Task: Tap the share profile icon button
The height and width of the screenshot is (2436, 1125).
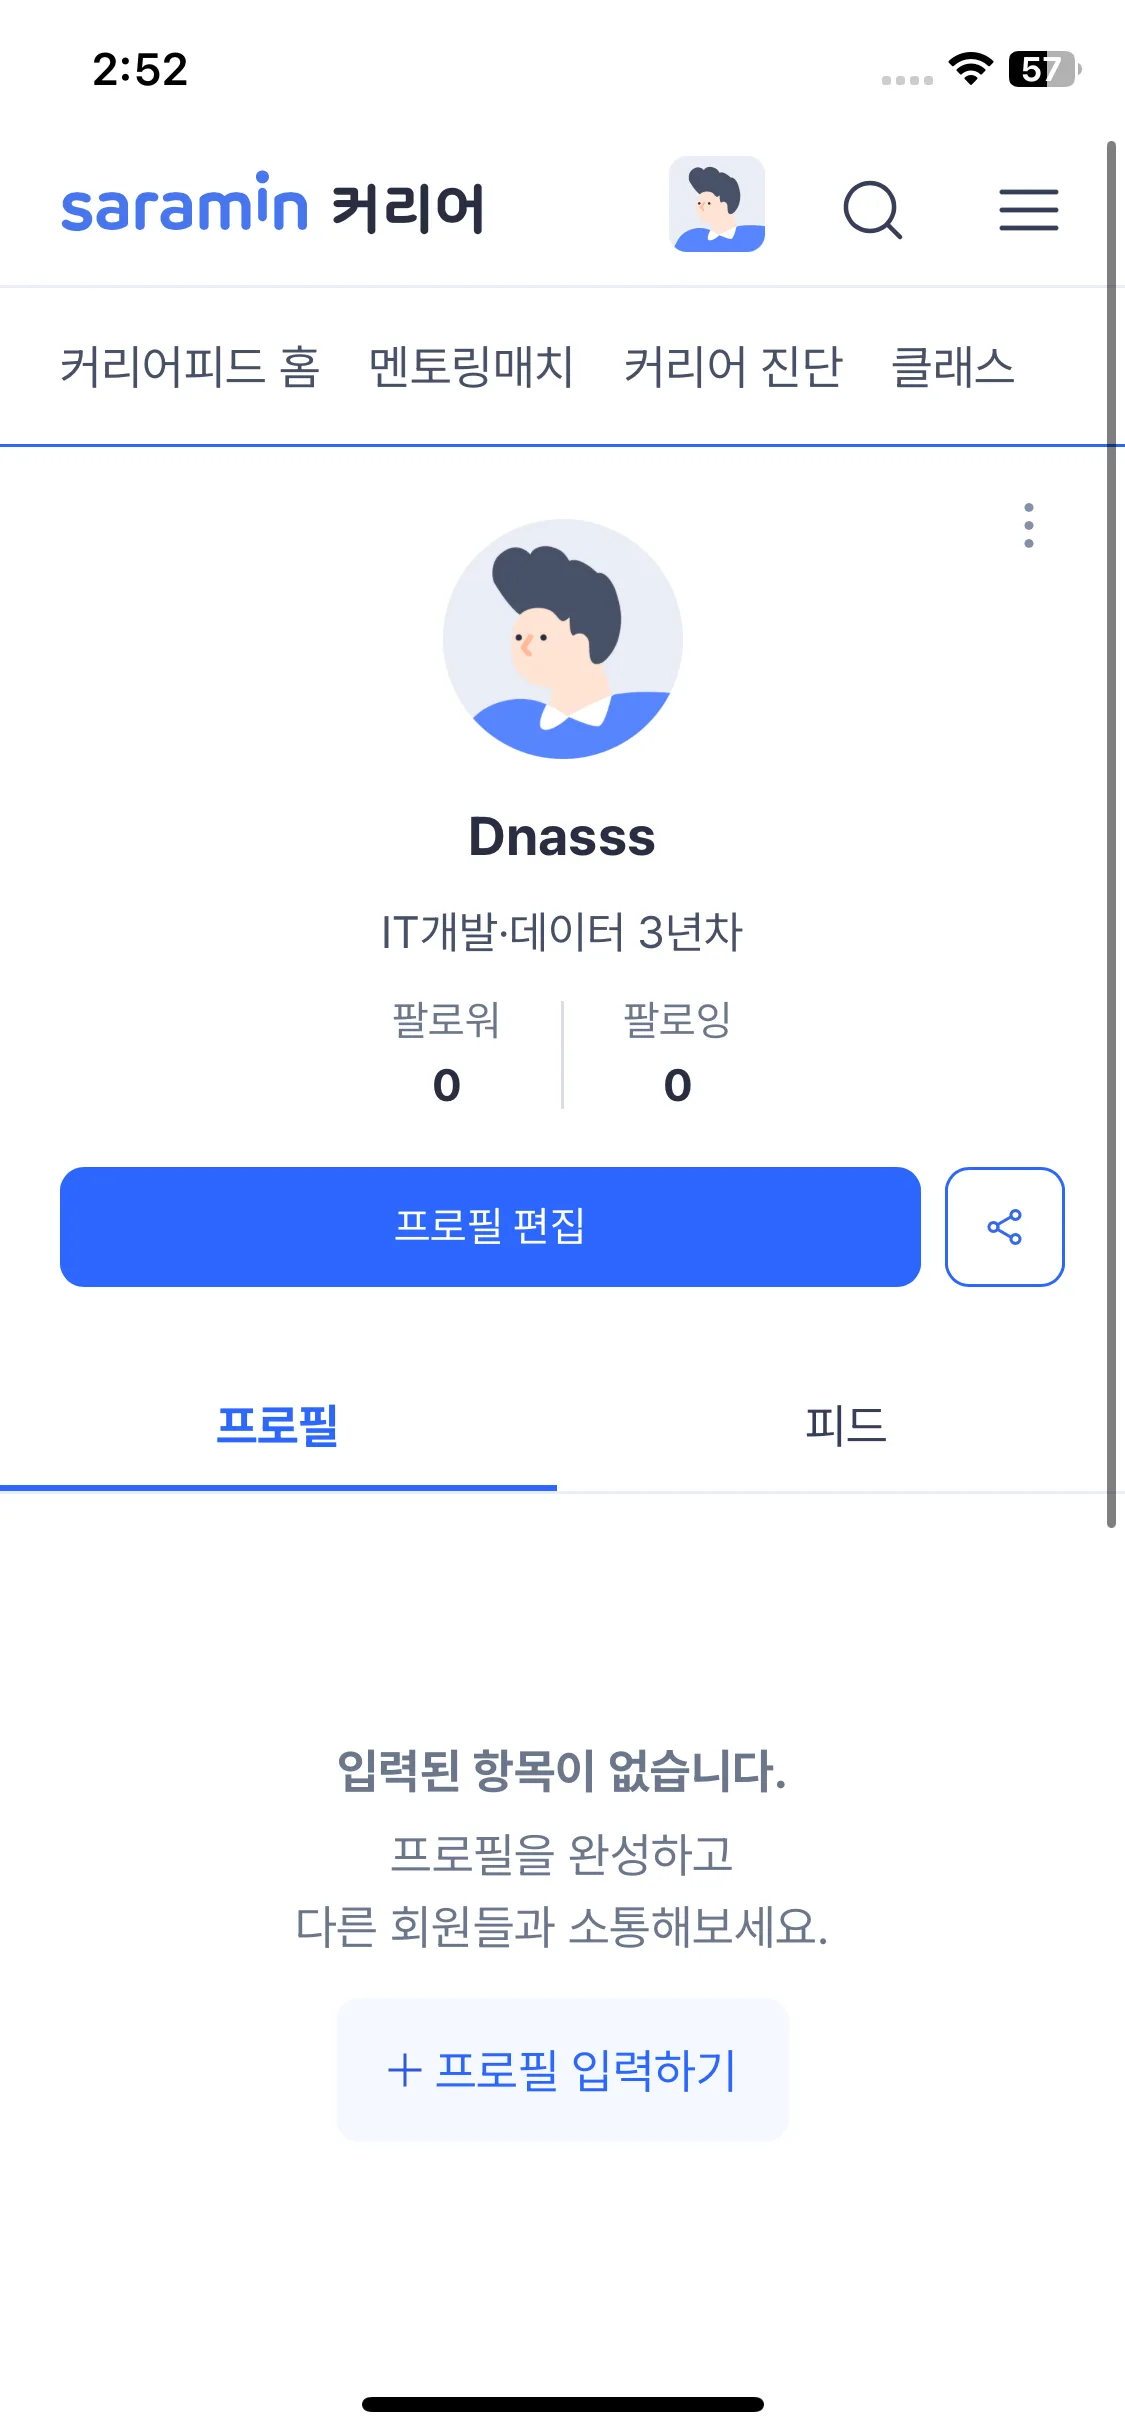Action: (1004, 1226)
